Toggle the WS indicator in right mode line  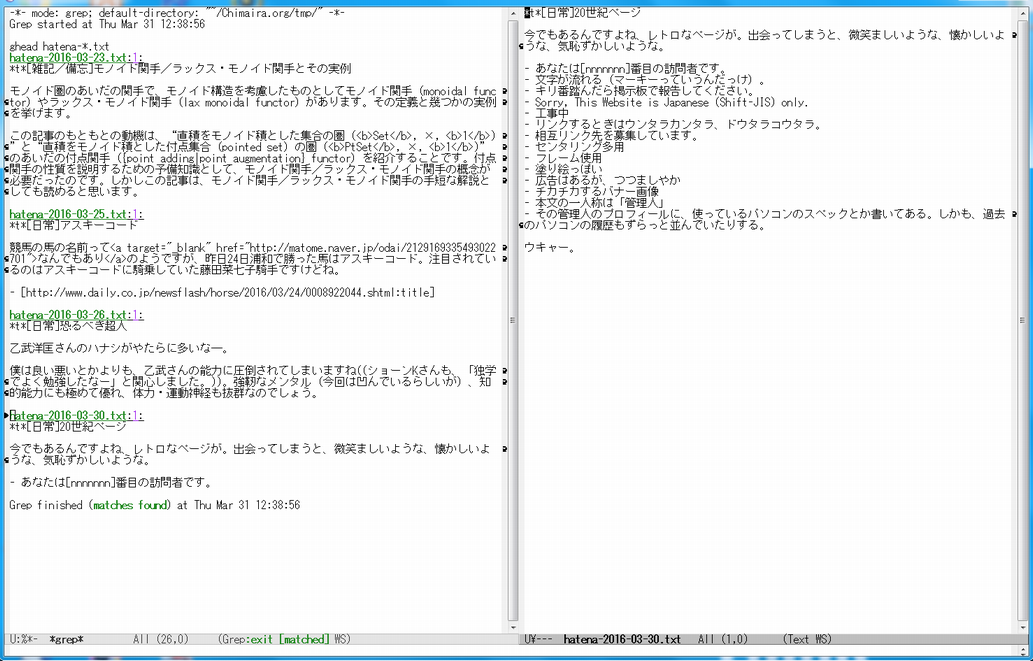(x=823, y=639)
